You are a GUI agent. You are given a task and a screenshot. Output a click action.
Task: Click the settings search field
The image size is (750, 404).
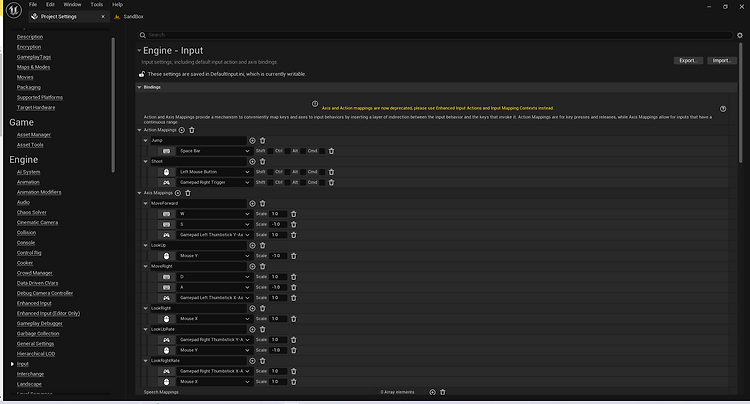pos(435,35)
